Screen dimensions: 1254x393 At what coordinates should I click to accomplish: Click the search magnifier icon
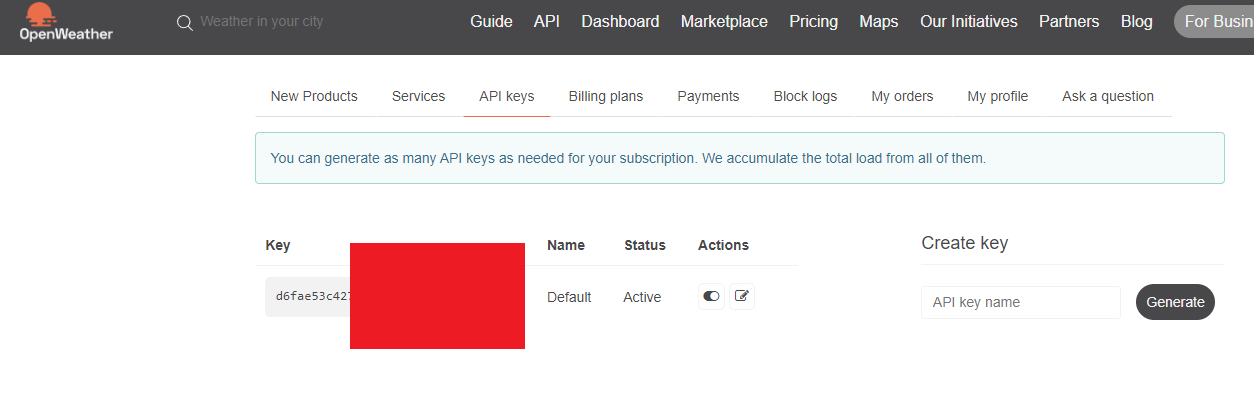coord(184,22)
